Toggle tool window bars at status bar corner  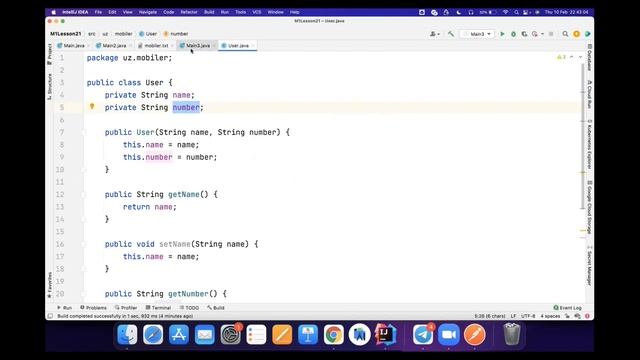click(50, 316)
